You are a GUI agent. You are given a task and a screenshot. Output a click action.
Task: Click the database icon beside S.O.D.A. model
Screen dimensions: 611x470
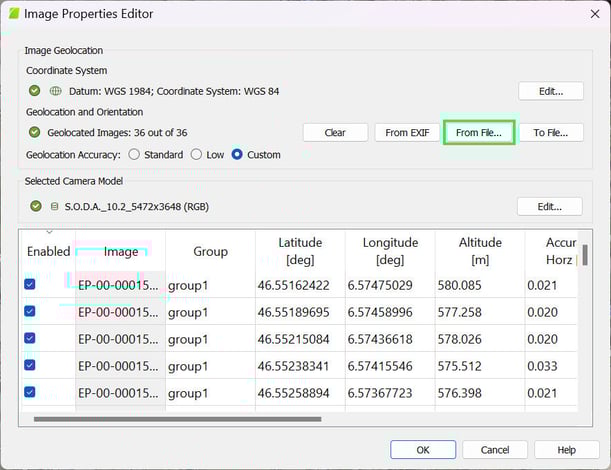tap(55, 206)
